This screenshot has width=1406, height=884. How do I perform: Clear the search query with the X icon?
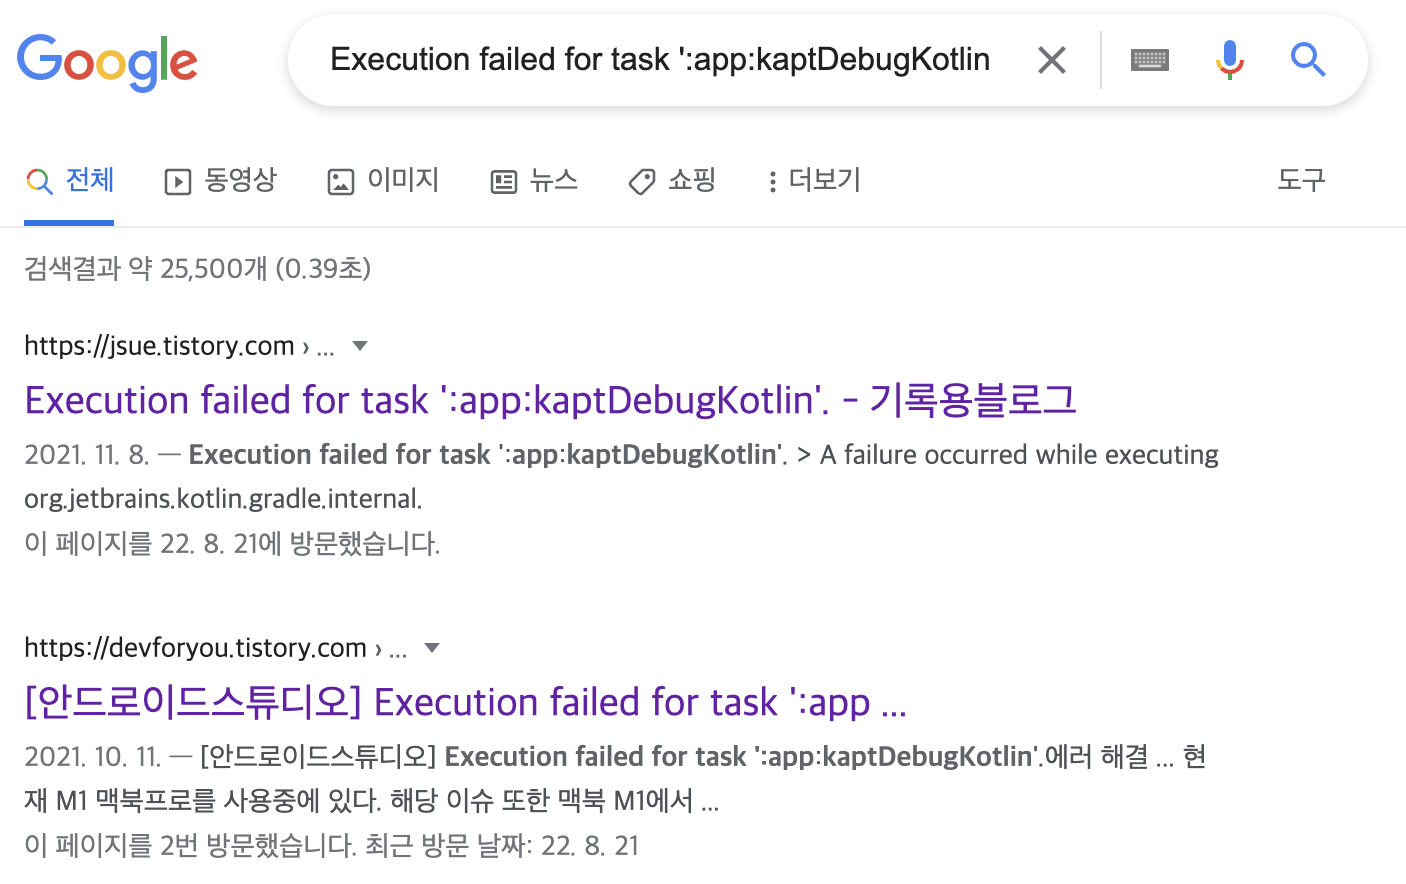[x=1052, y=60]
